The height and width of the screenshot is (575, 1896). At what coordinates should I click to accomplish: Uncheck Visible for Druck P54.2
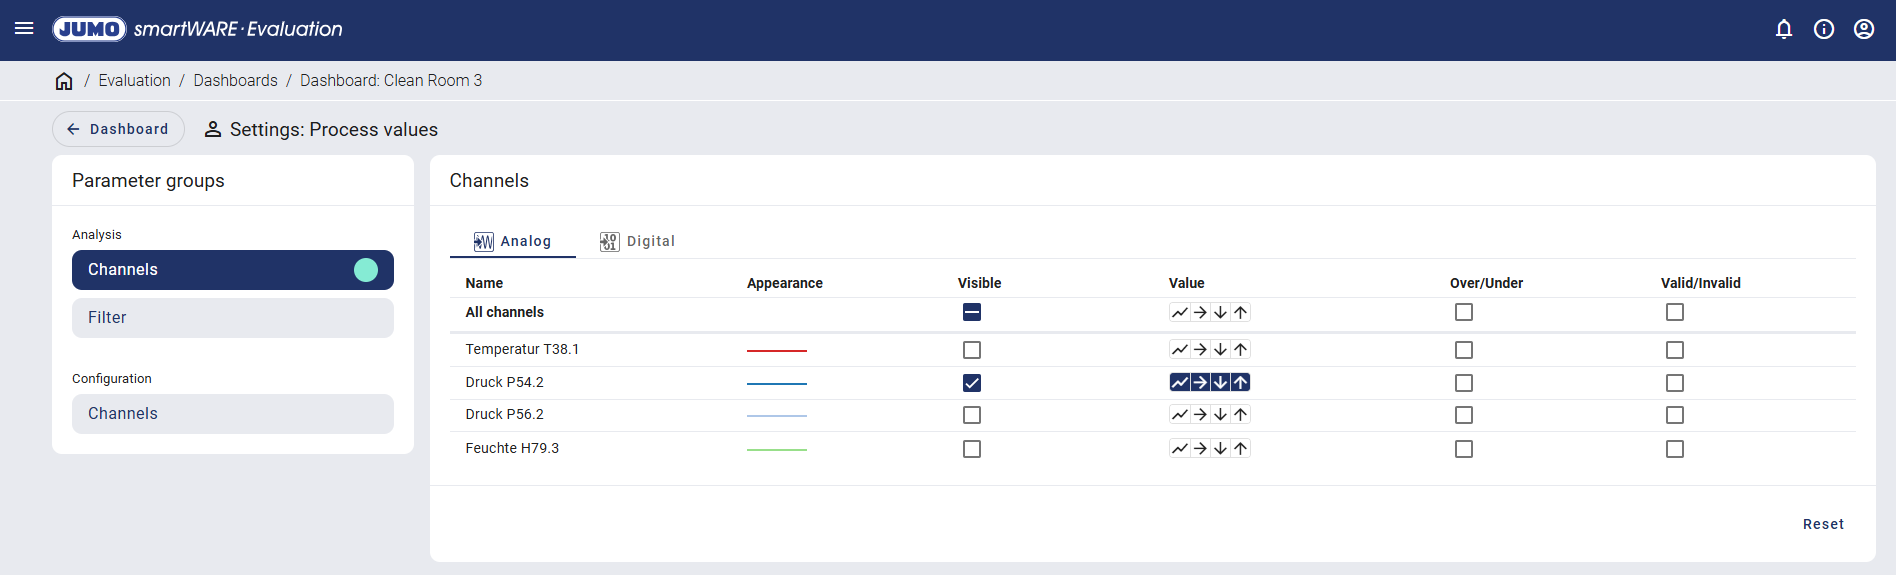pos(972,383)
